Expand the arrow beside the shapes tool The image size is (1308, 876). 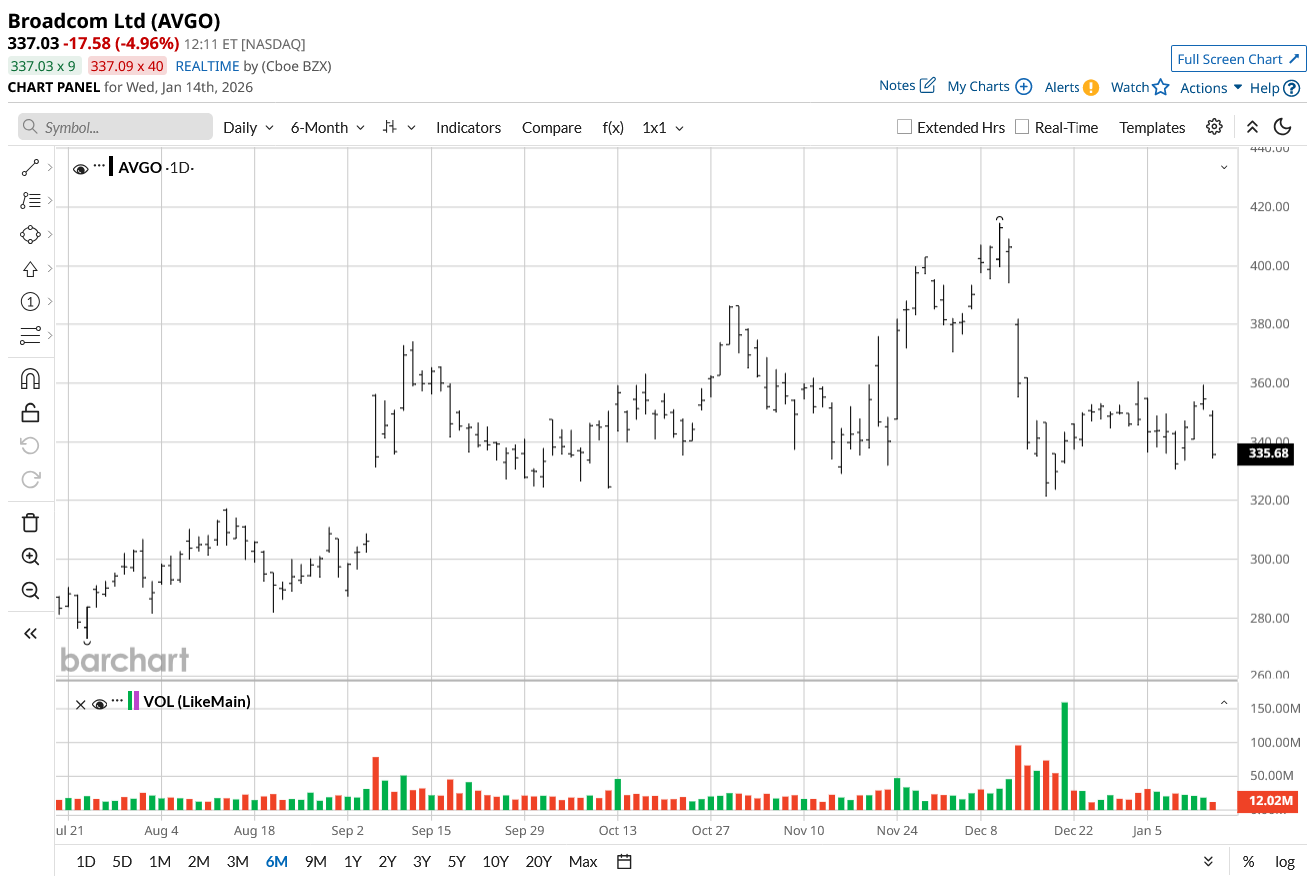[50, 234]
